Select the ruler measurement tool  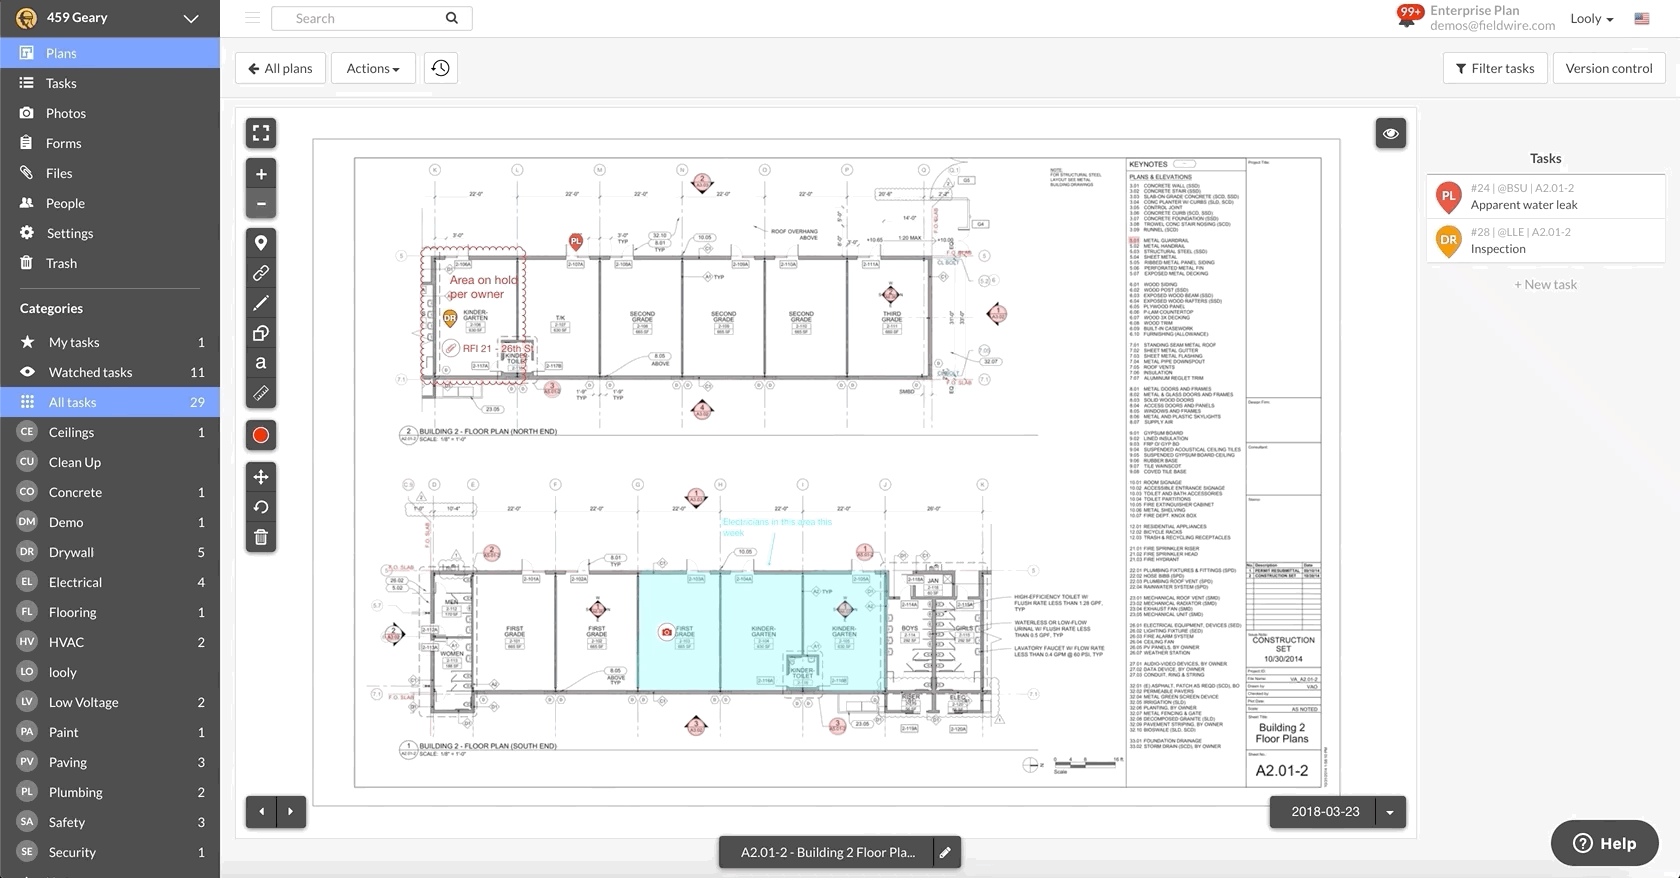point(261,393)
